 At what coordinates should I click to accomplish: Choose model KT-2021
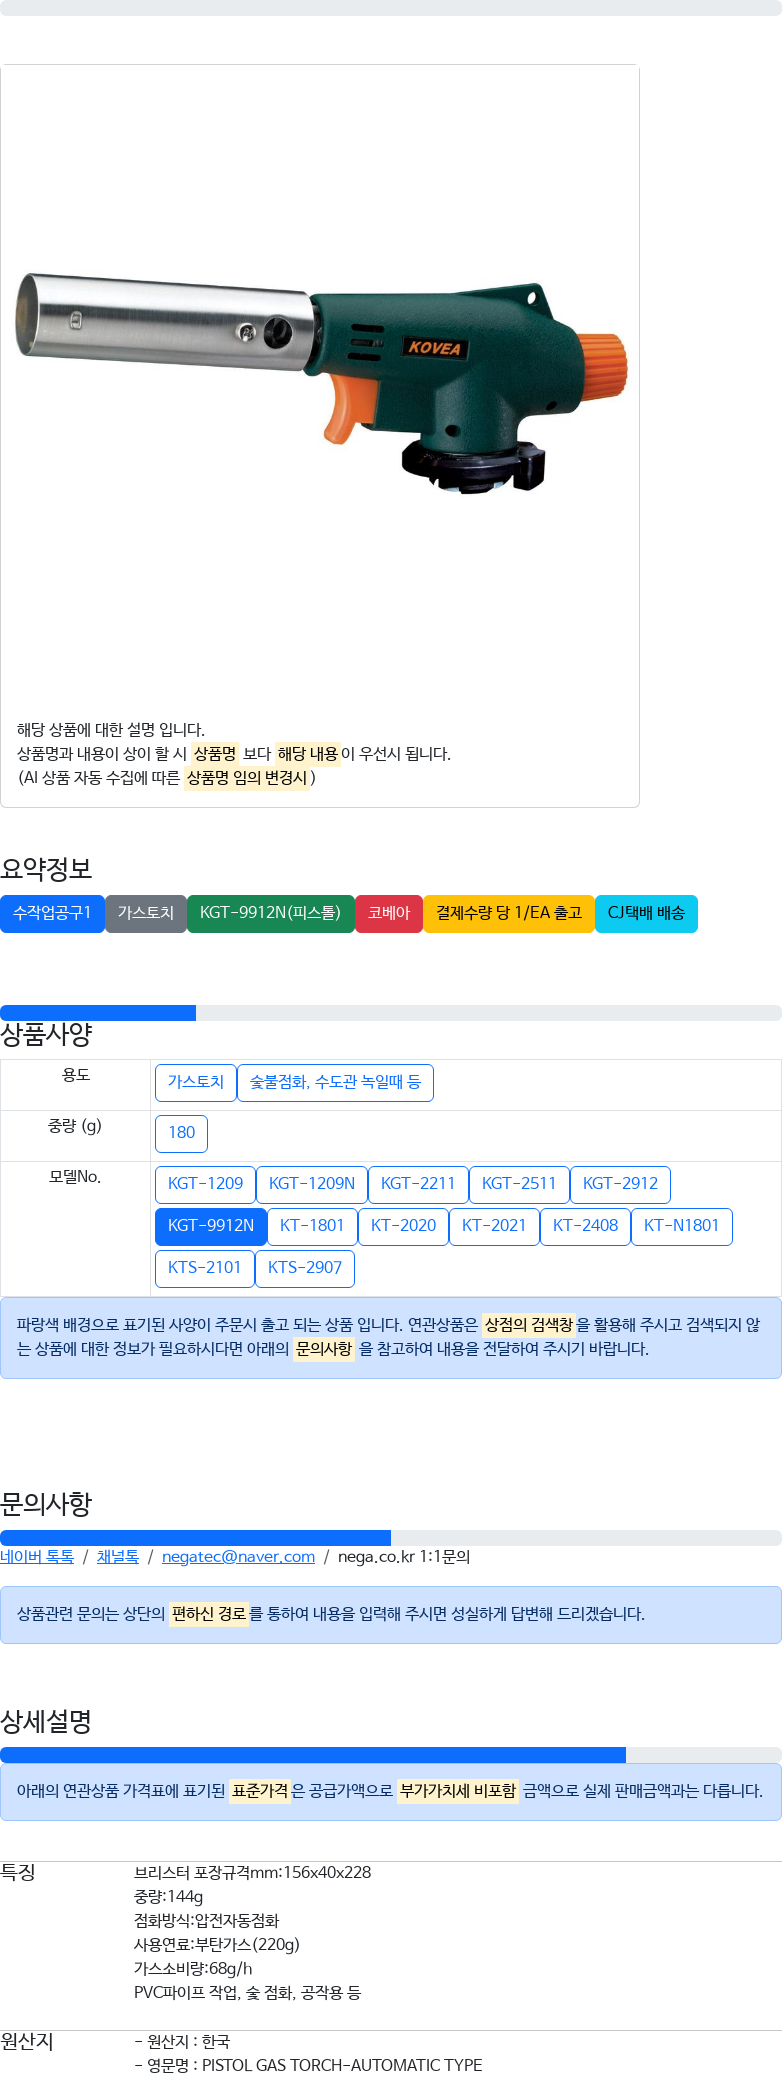click(494, 1226)
